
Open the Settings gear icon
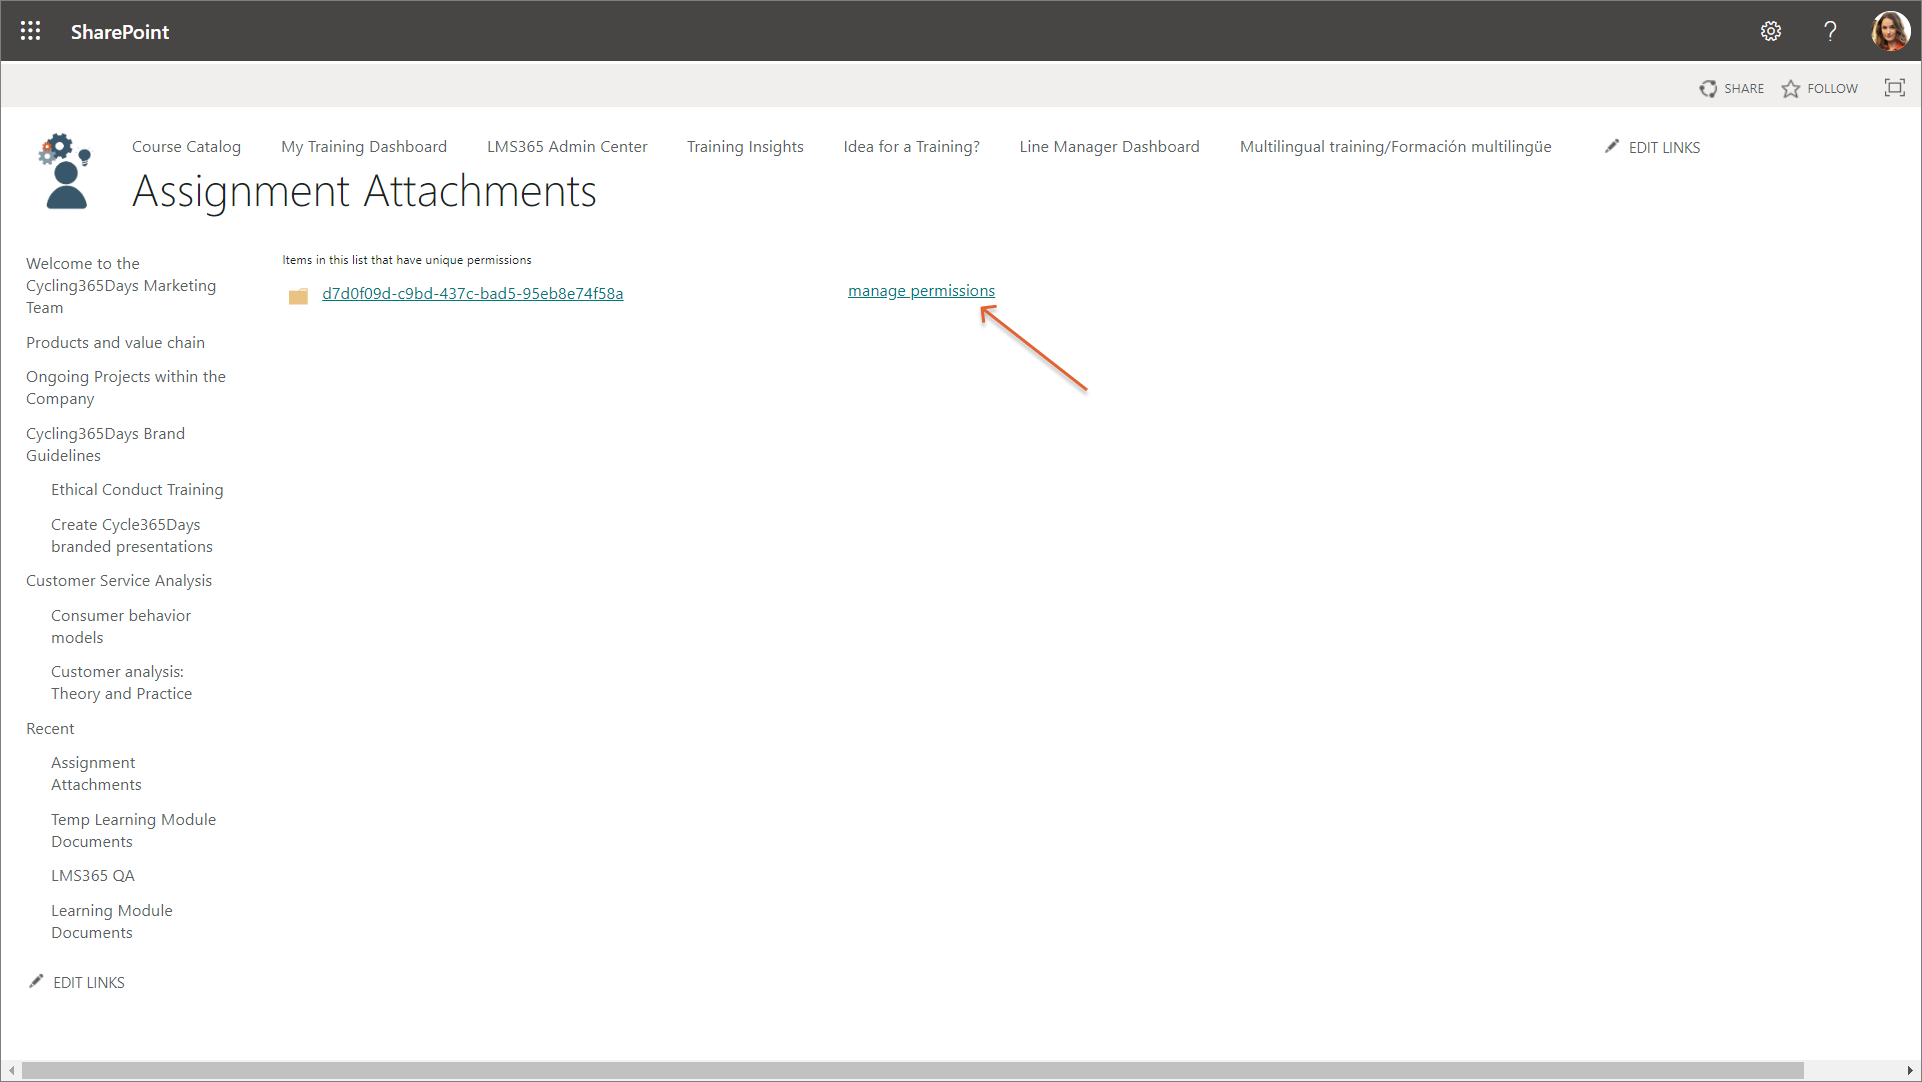tap(1770, 31)
